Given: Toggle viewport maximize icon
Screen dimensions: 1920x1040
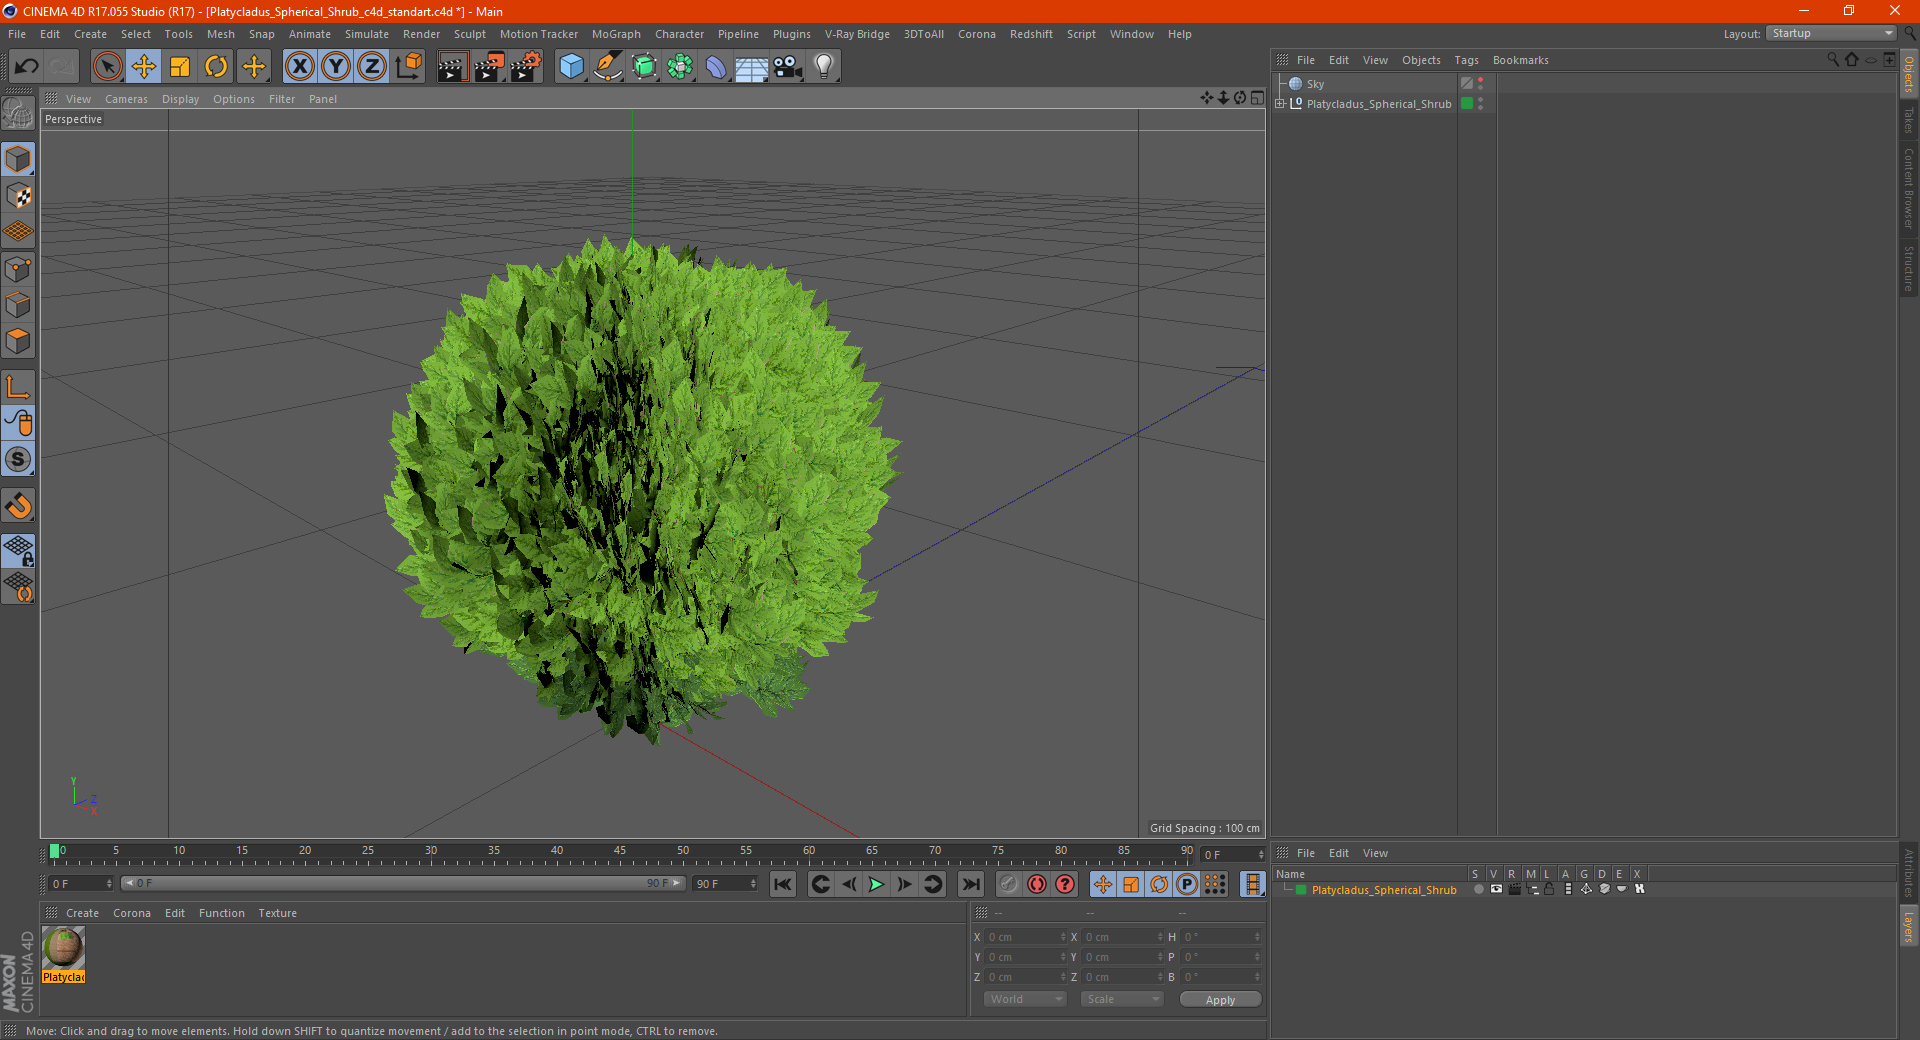Looking at the screenshot, I should click(x=1257, y=98).
